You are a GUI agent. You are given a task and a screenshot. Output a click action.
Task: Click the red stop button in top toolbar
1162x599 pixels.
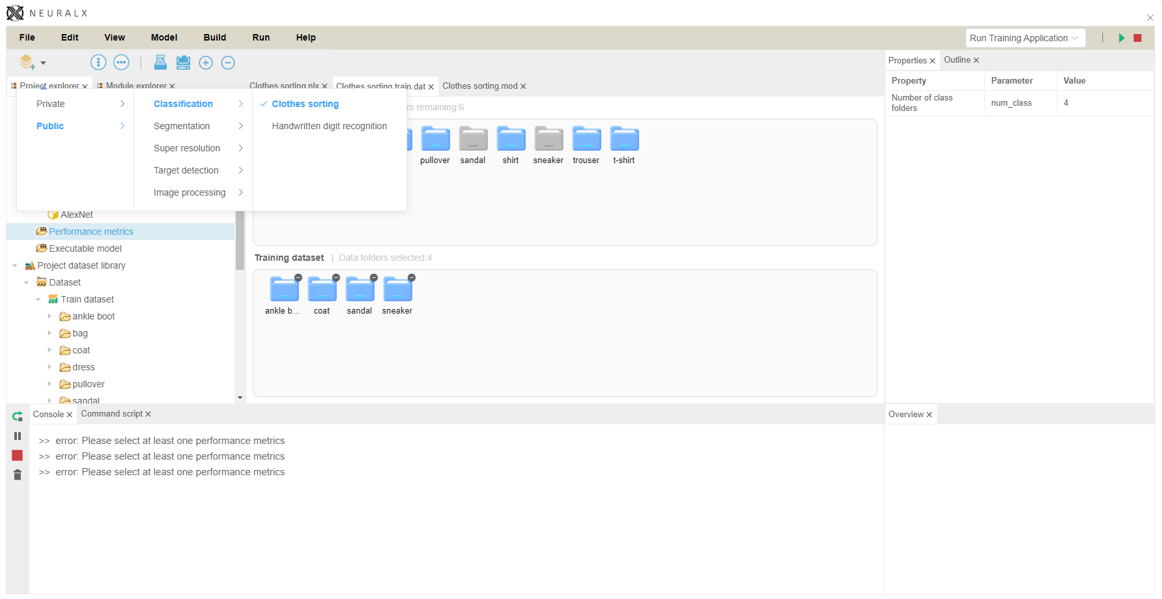click(1137, 38)
